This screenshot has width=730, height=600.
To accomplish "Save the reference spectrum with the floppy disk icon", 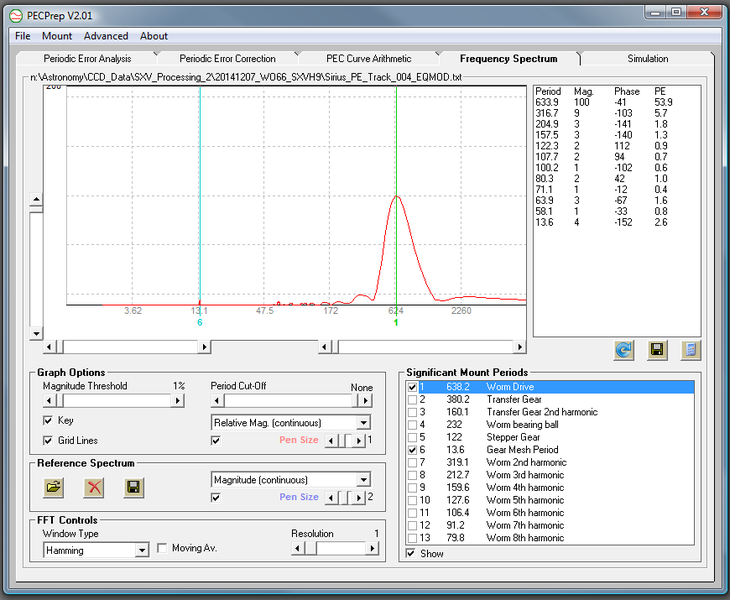I will tap(133, 487).
